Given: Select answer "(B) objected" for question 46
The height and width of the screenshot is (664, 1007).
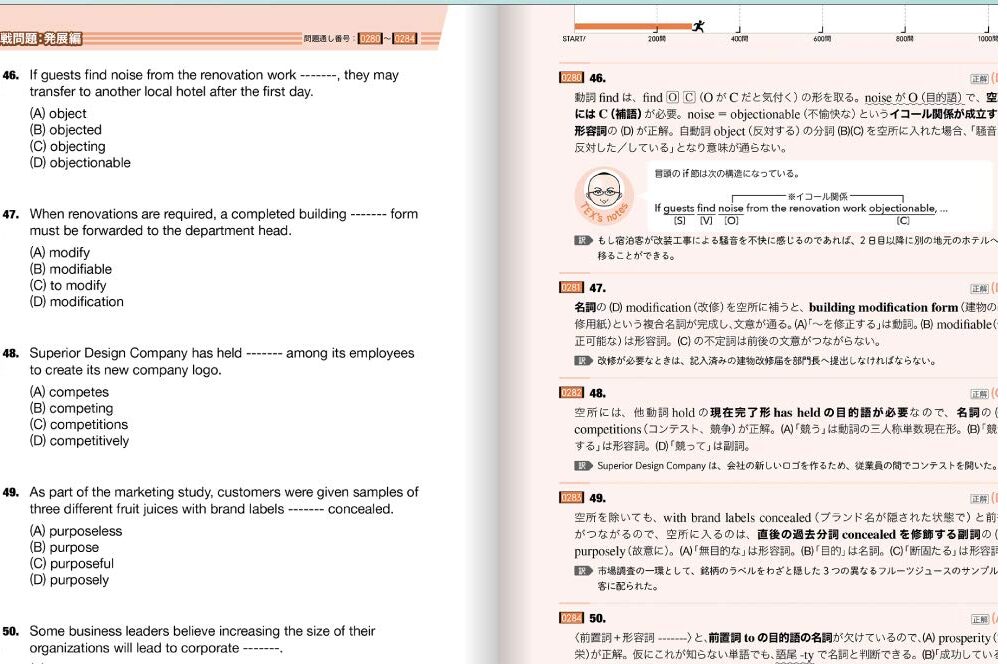Looking at the screenshot, I should tap(66, 130).
